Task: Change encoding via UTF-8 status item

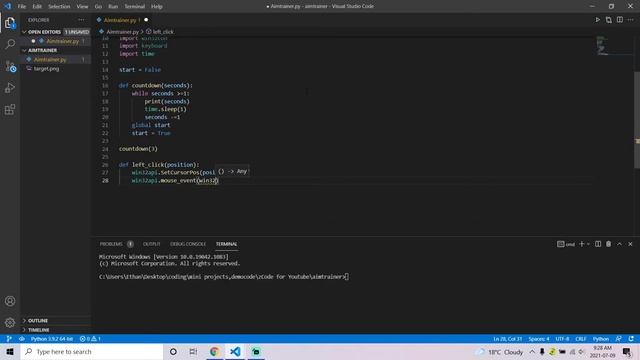Action: tap(562, 339)
